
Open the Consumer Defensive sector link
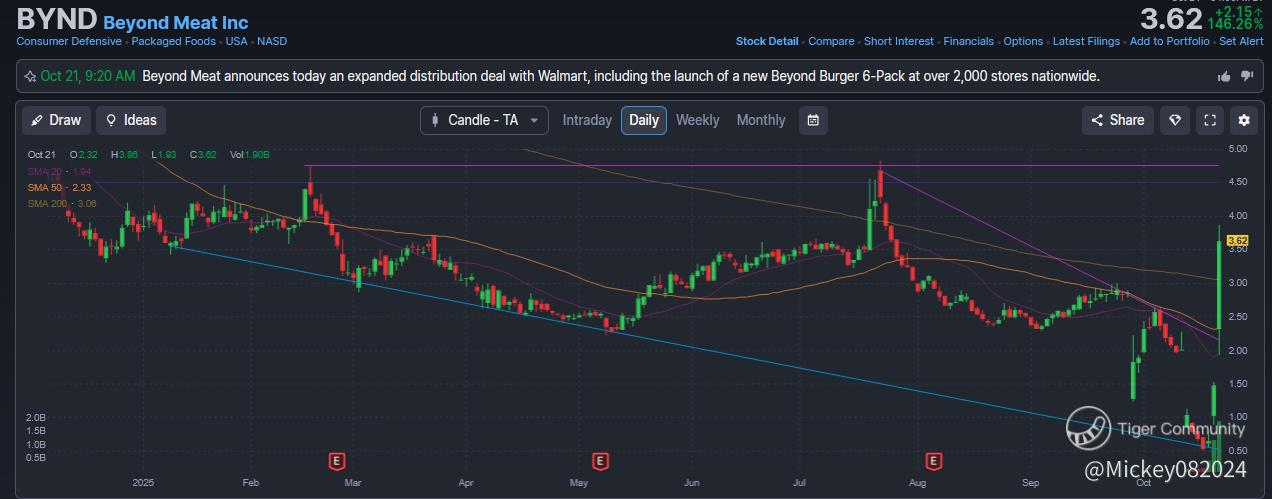coord(69,41)
